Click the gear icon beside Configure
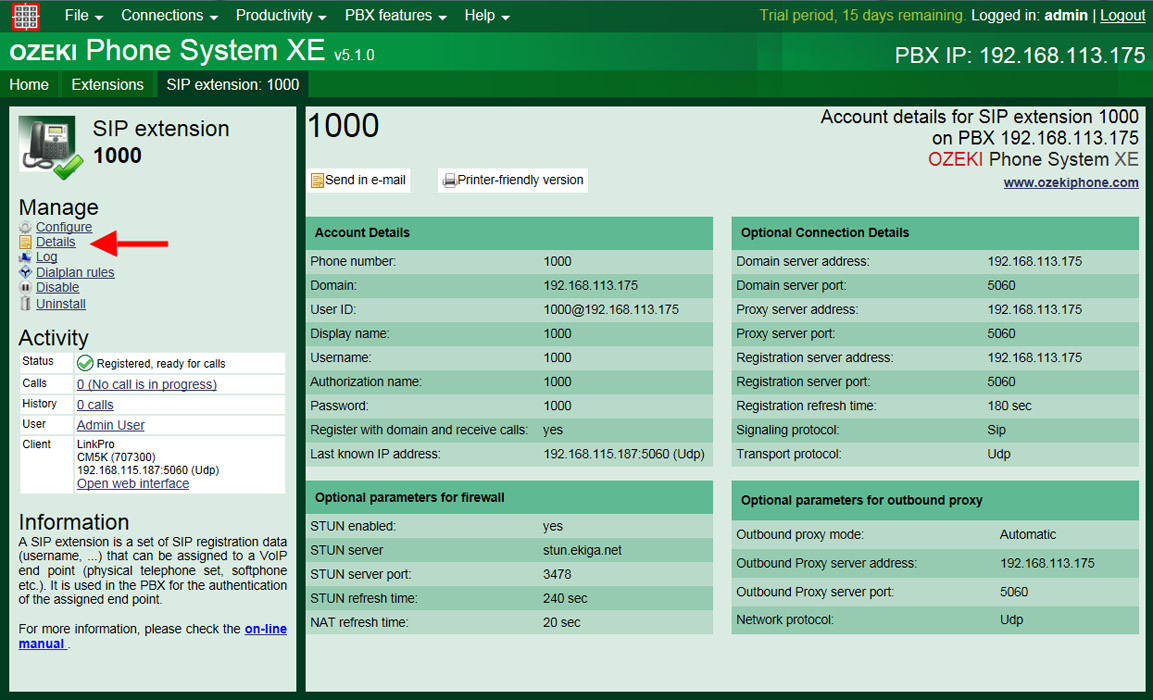This screenshot has height=700, width=1153. (26, 227)
